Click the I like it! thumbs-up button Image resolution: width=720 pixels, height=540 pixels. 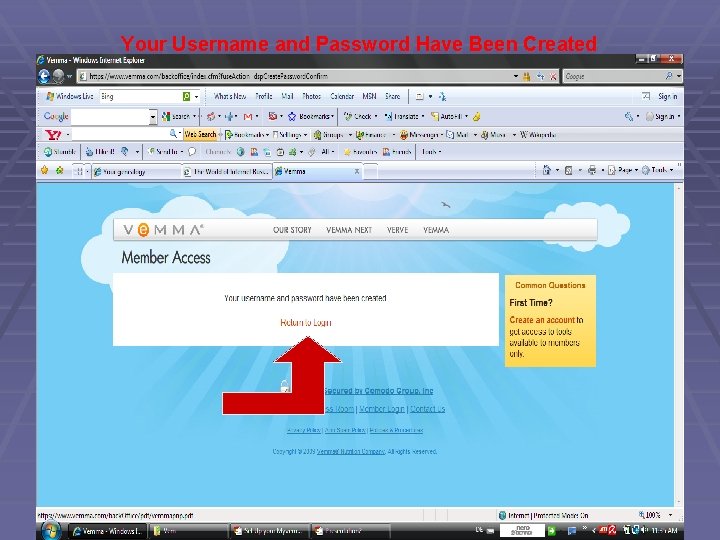pos(100,152)
